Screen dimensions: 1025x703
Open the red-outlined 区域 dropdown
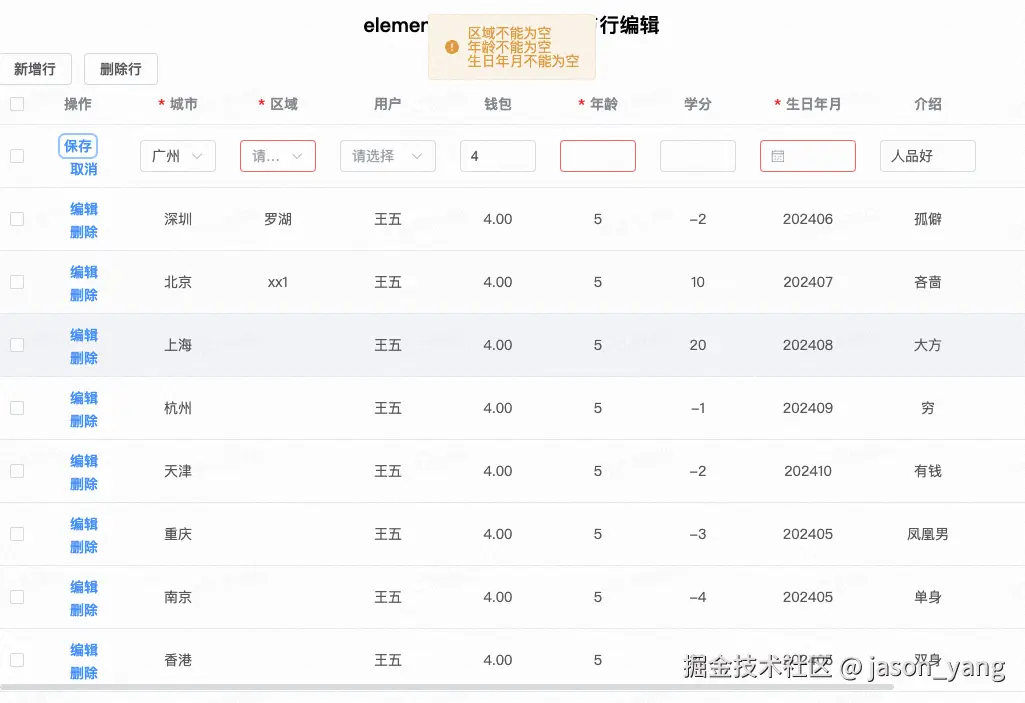278,156
